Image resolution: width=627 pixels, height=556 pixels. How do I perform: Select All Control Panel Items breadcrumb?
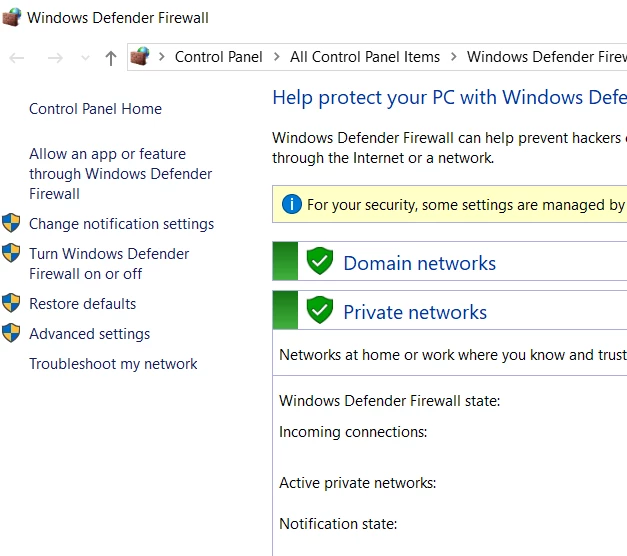[x=365, y=57]
